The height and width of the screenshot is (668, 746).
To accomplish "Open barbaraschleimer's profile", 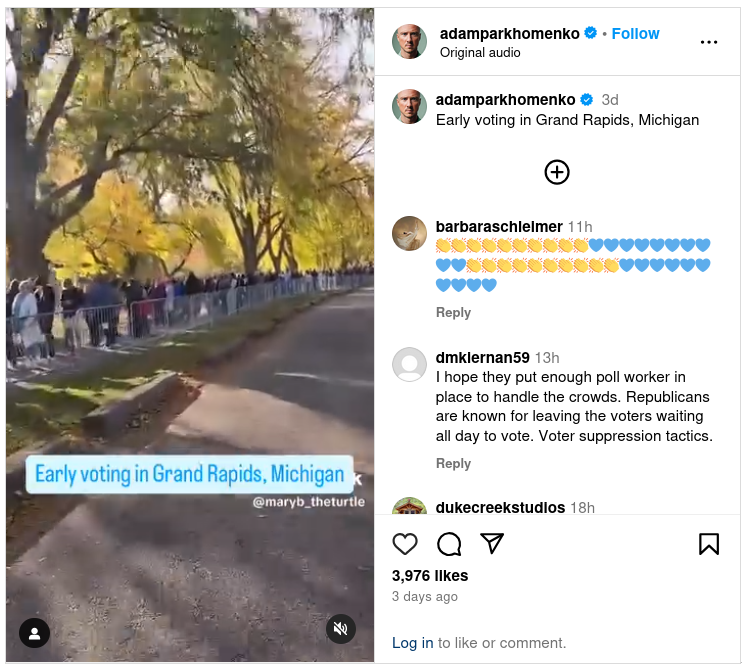I will coord(499,226).
